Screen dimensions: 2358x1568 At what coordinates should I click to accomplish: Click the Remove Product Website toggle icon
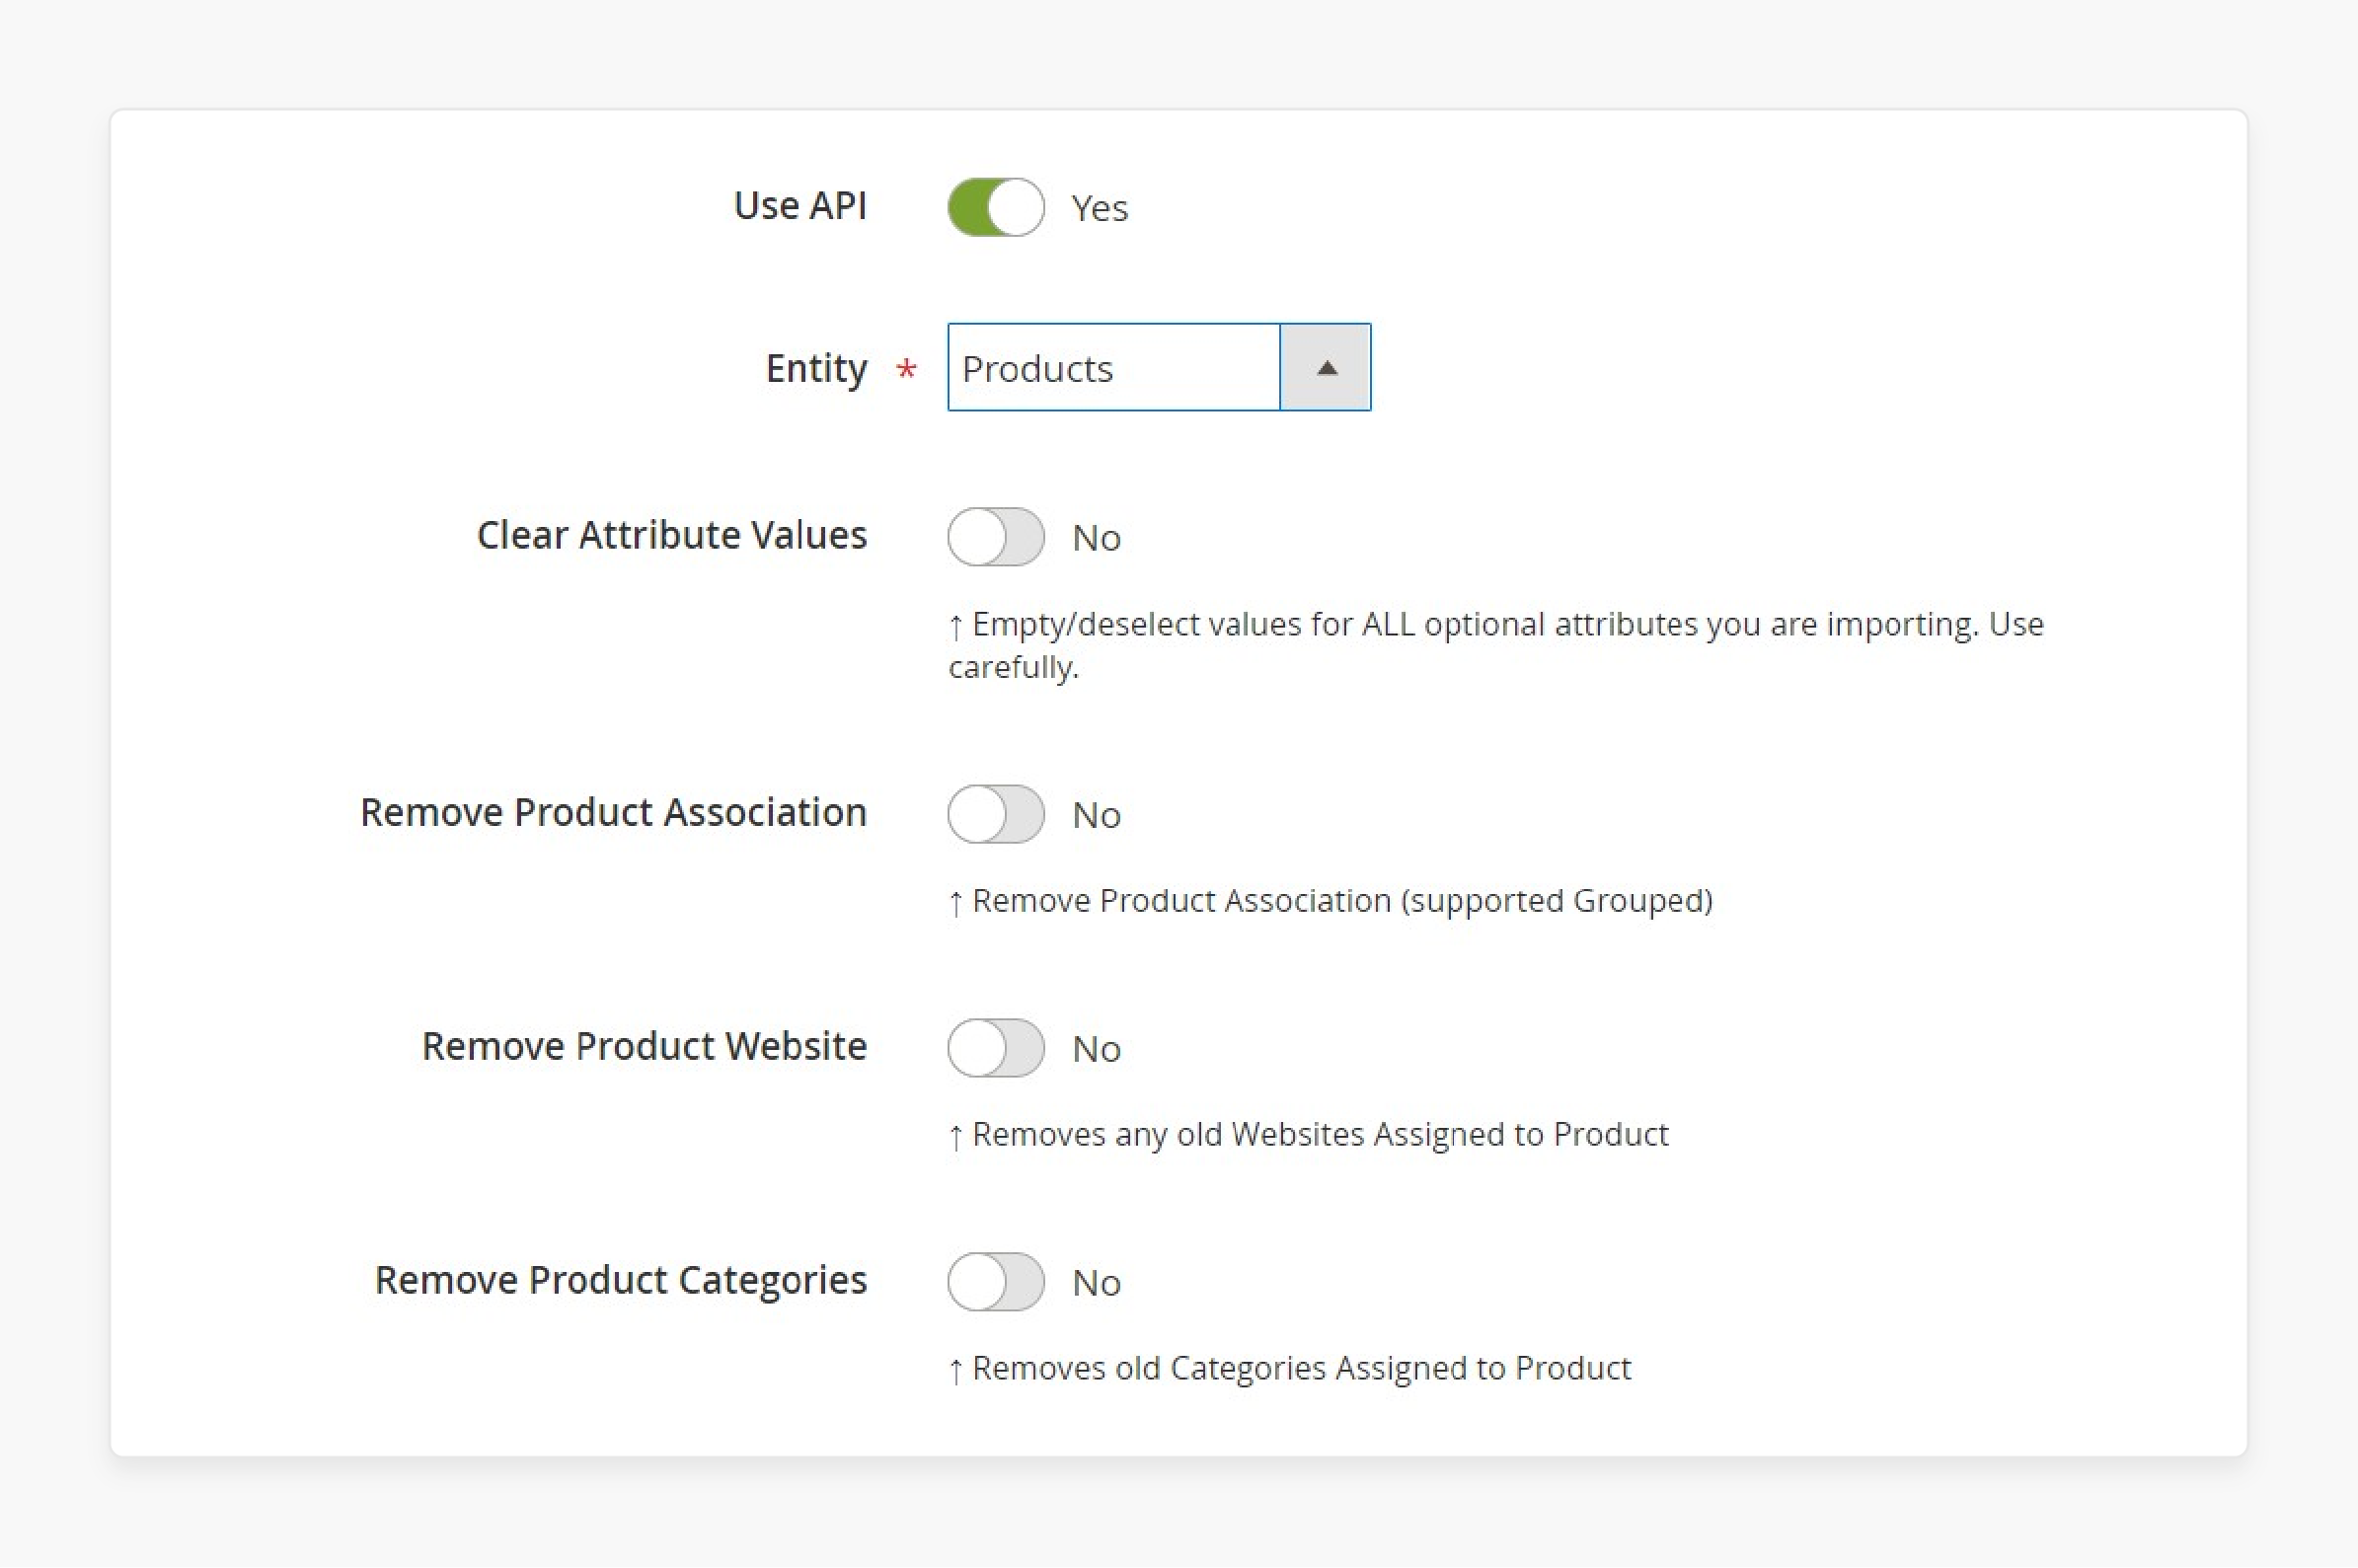coord(993,1045)
